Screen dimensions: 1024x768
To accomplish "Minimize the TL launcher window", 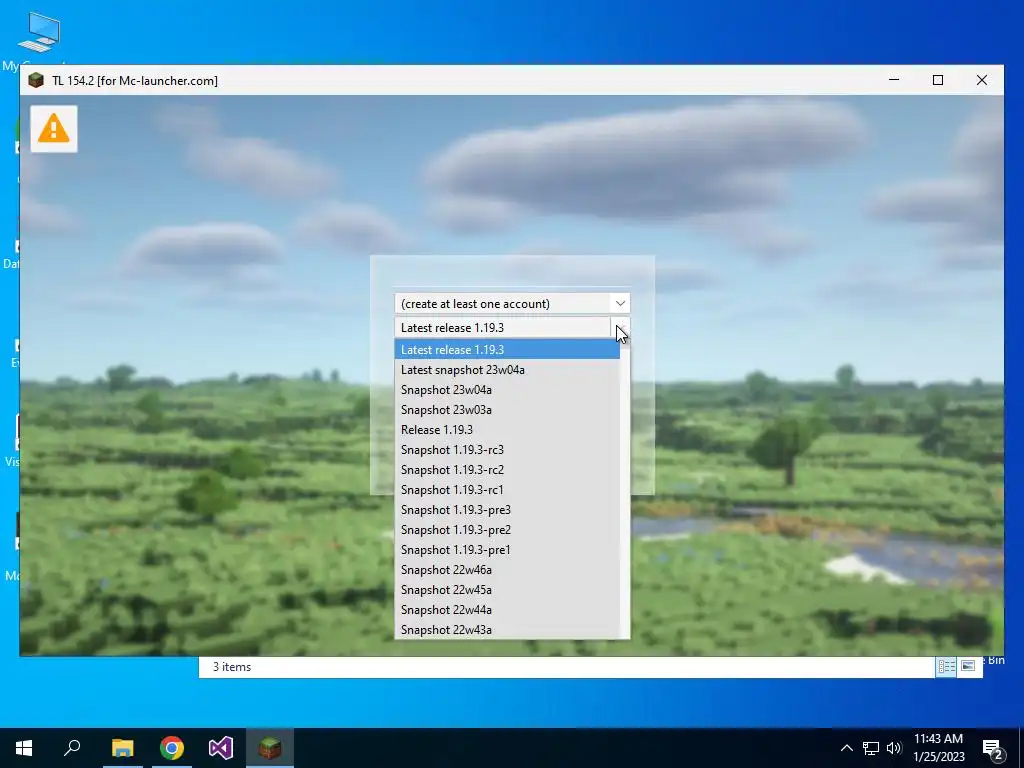I will tap(894, 80).
